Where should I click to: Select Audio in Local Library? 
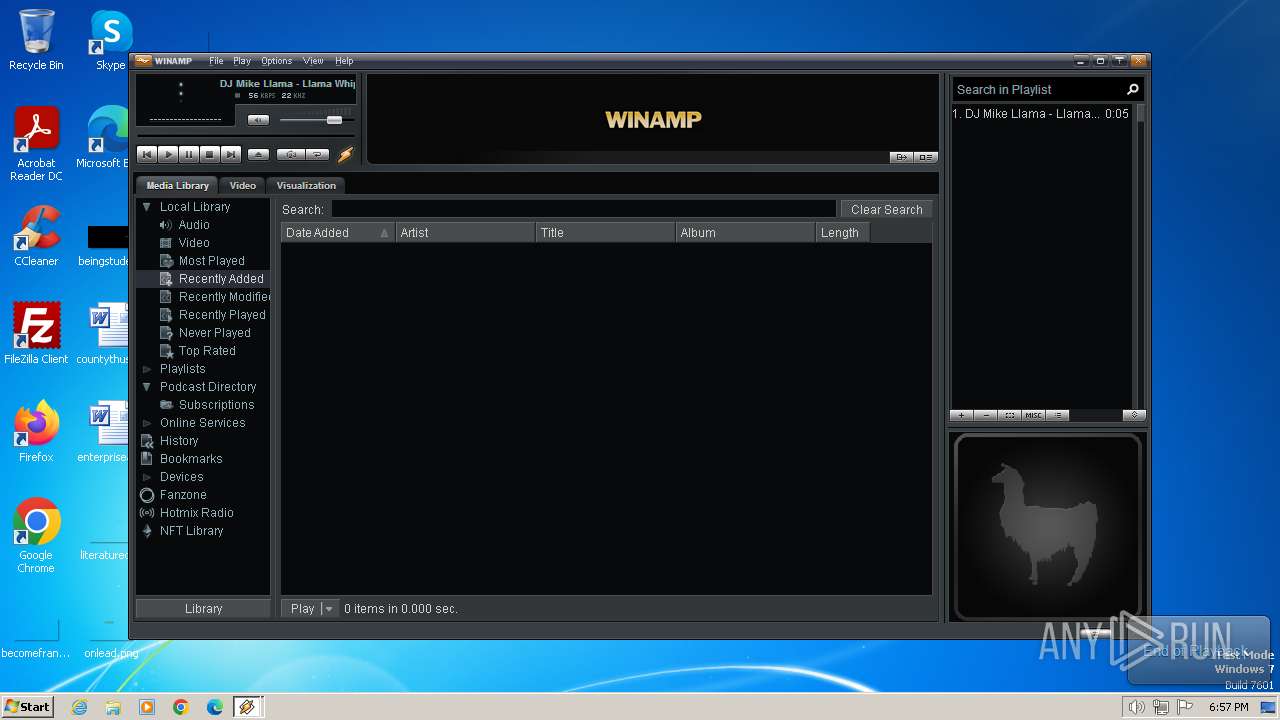click(194, 225)
